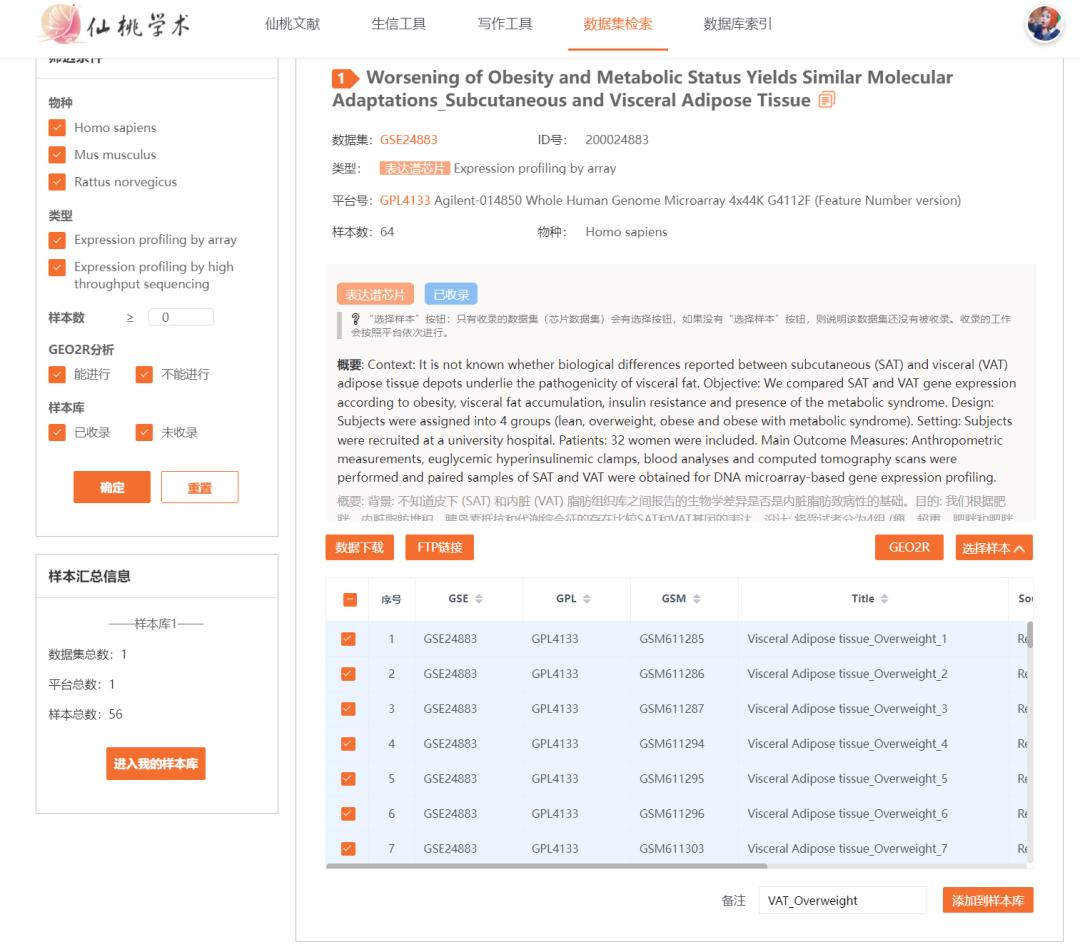Open the user avatar menu
This screenshot has width=1080, height=947.
[x=1044, y=24]
